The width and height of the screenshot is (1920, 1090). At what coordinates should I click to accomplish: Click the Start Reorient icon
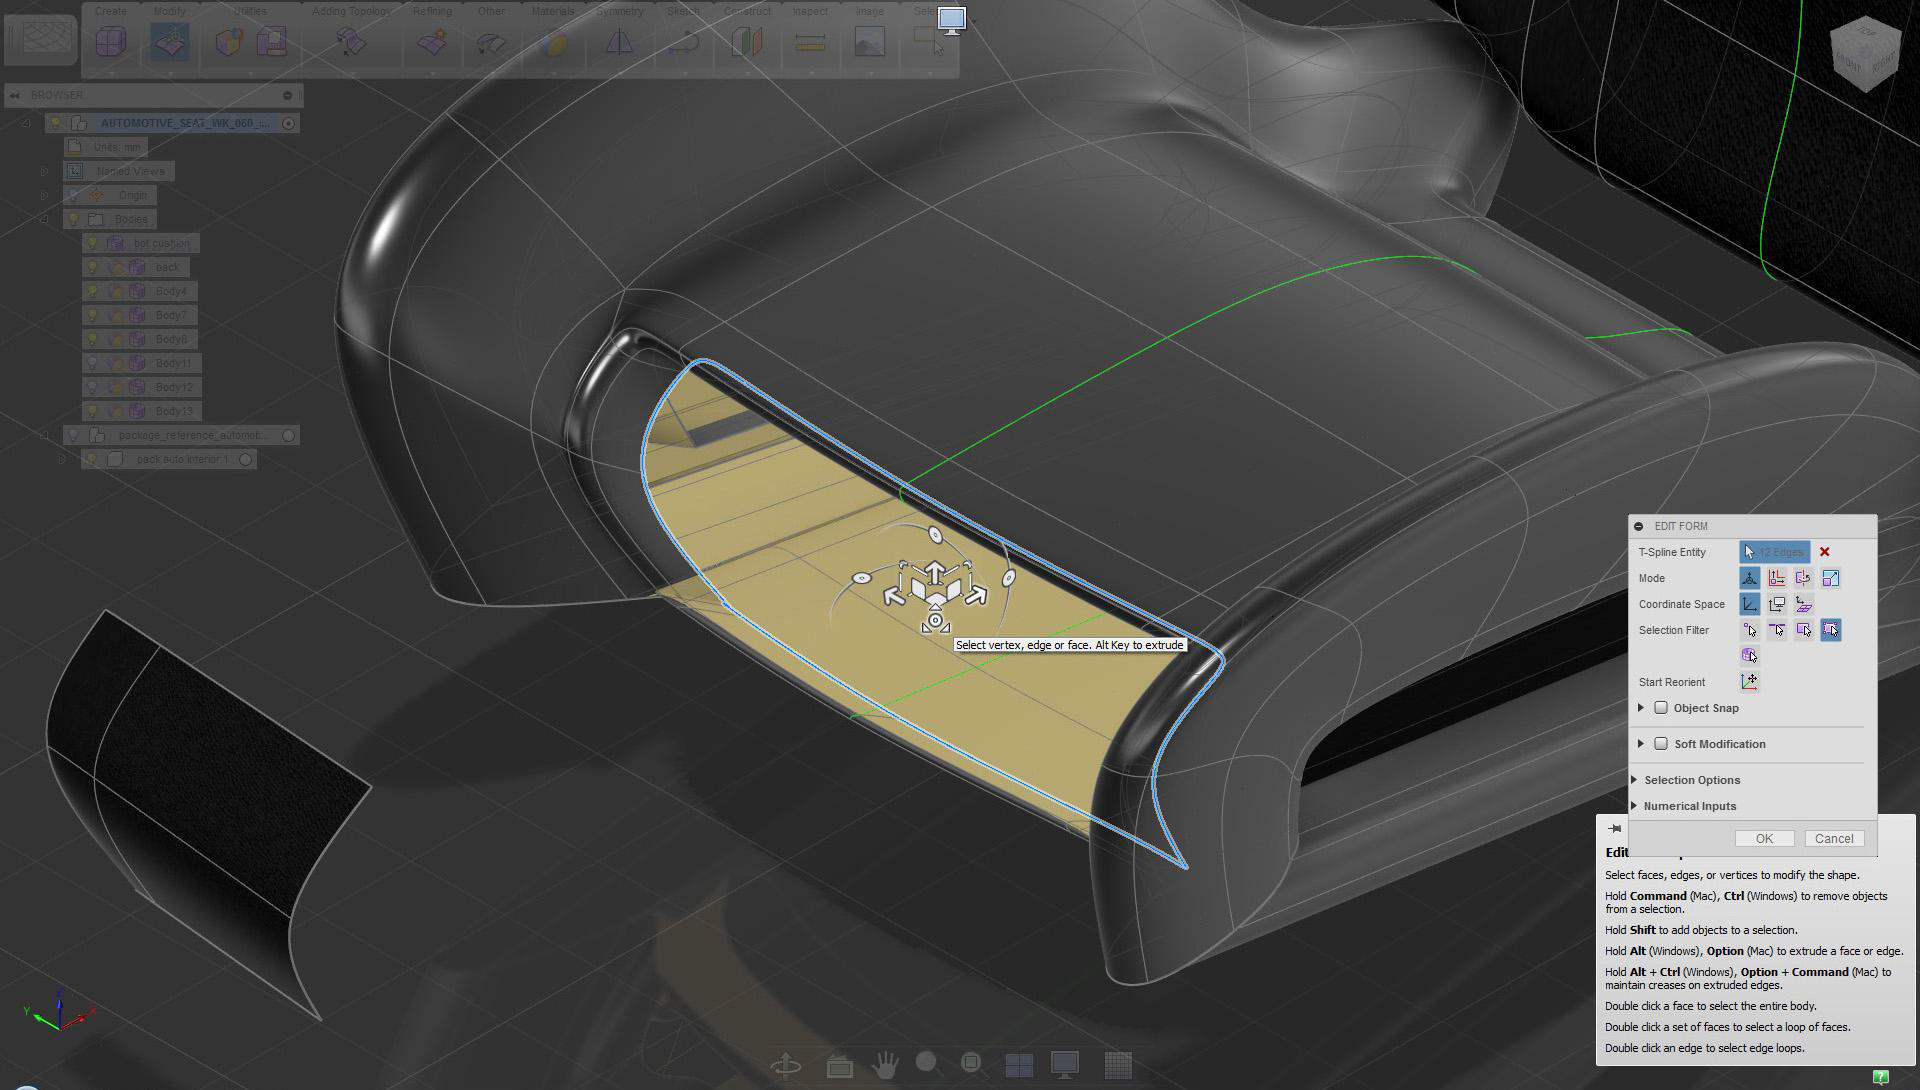1749,682
